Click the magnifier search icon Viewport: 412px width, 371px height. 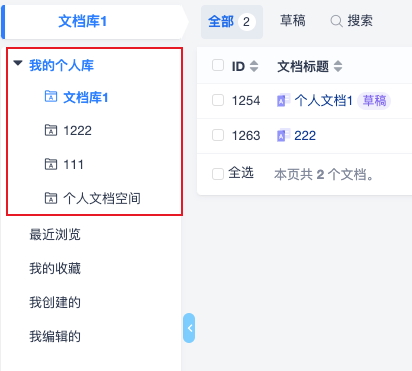click(x=336, y=21)
